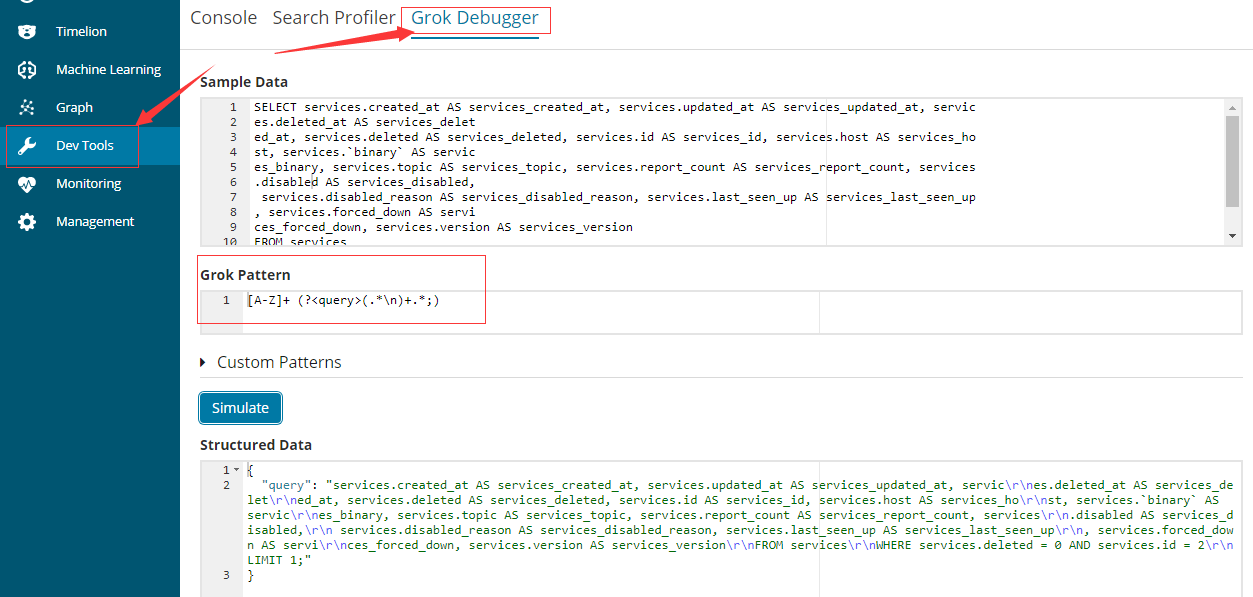Screen dimensions: 1253x597
Task: Click the Timelion label text in sidebar
Action: pyautogui.click(x=81, y=32)
